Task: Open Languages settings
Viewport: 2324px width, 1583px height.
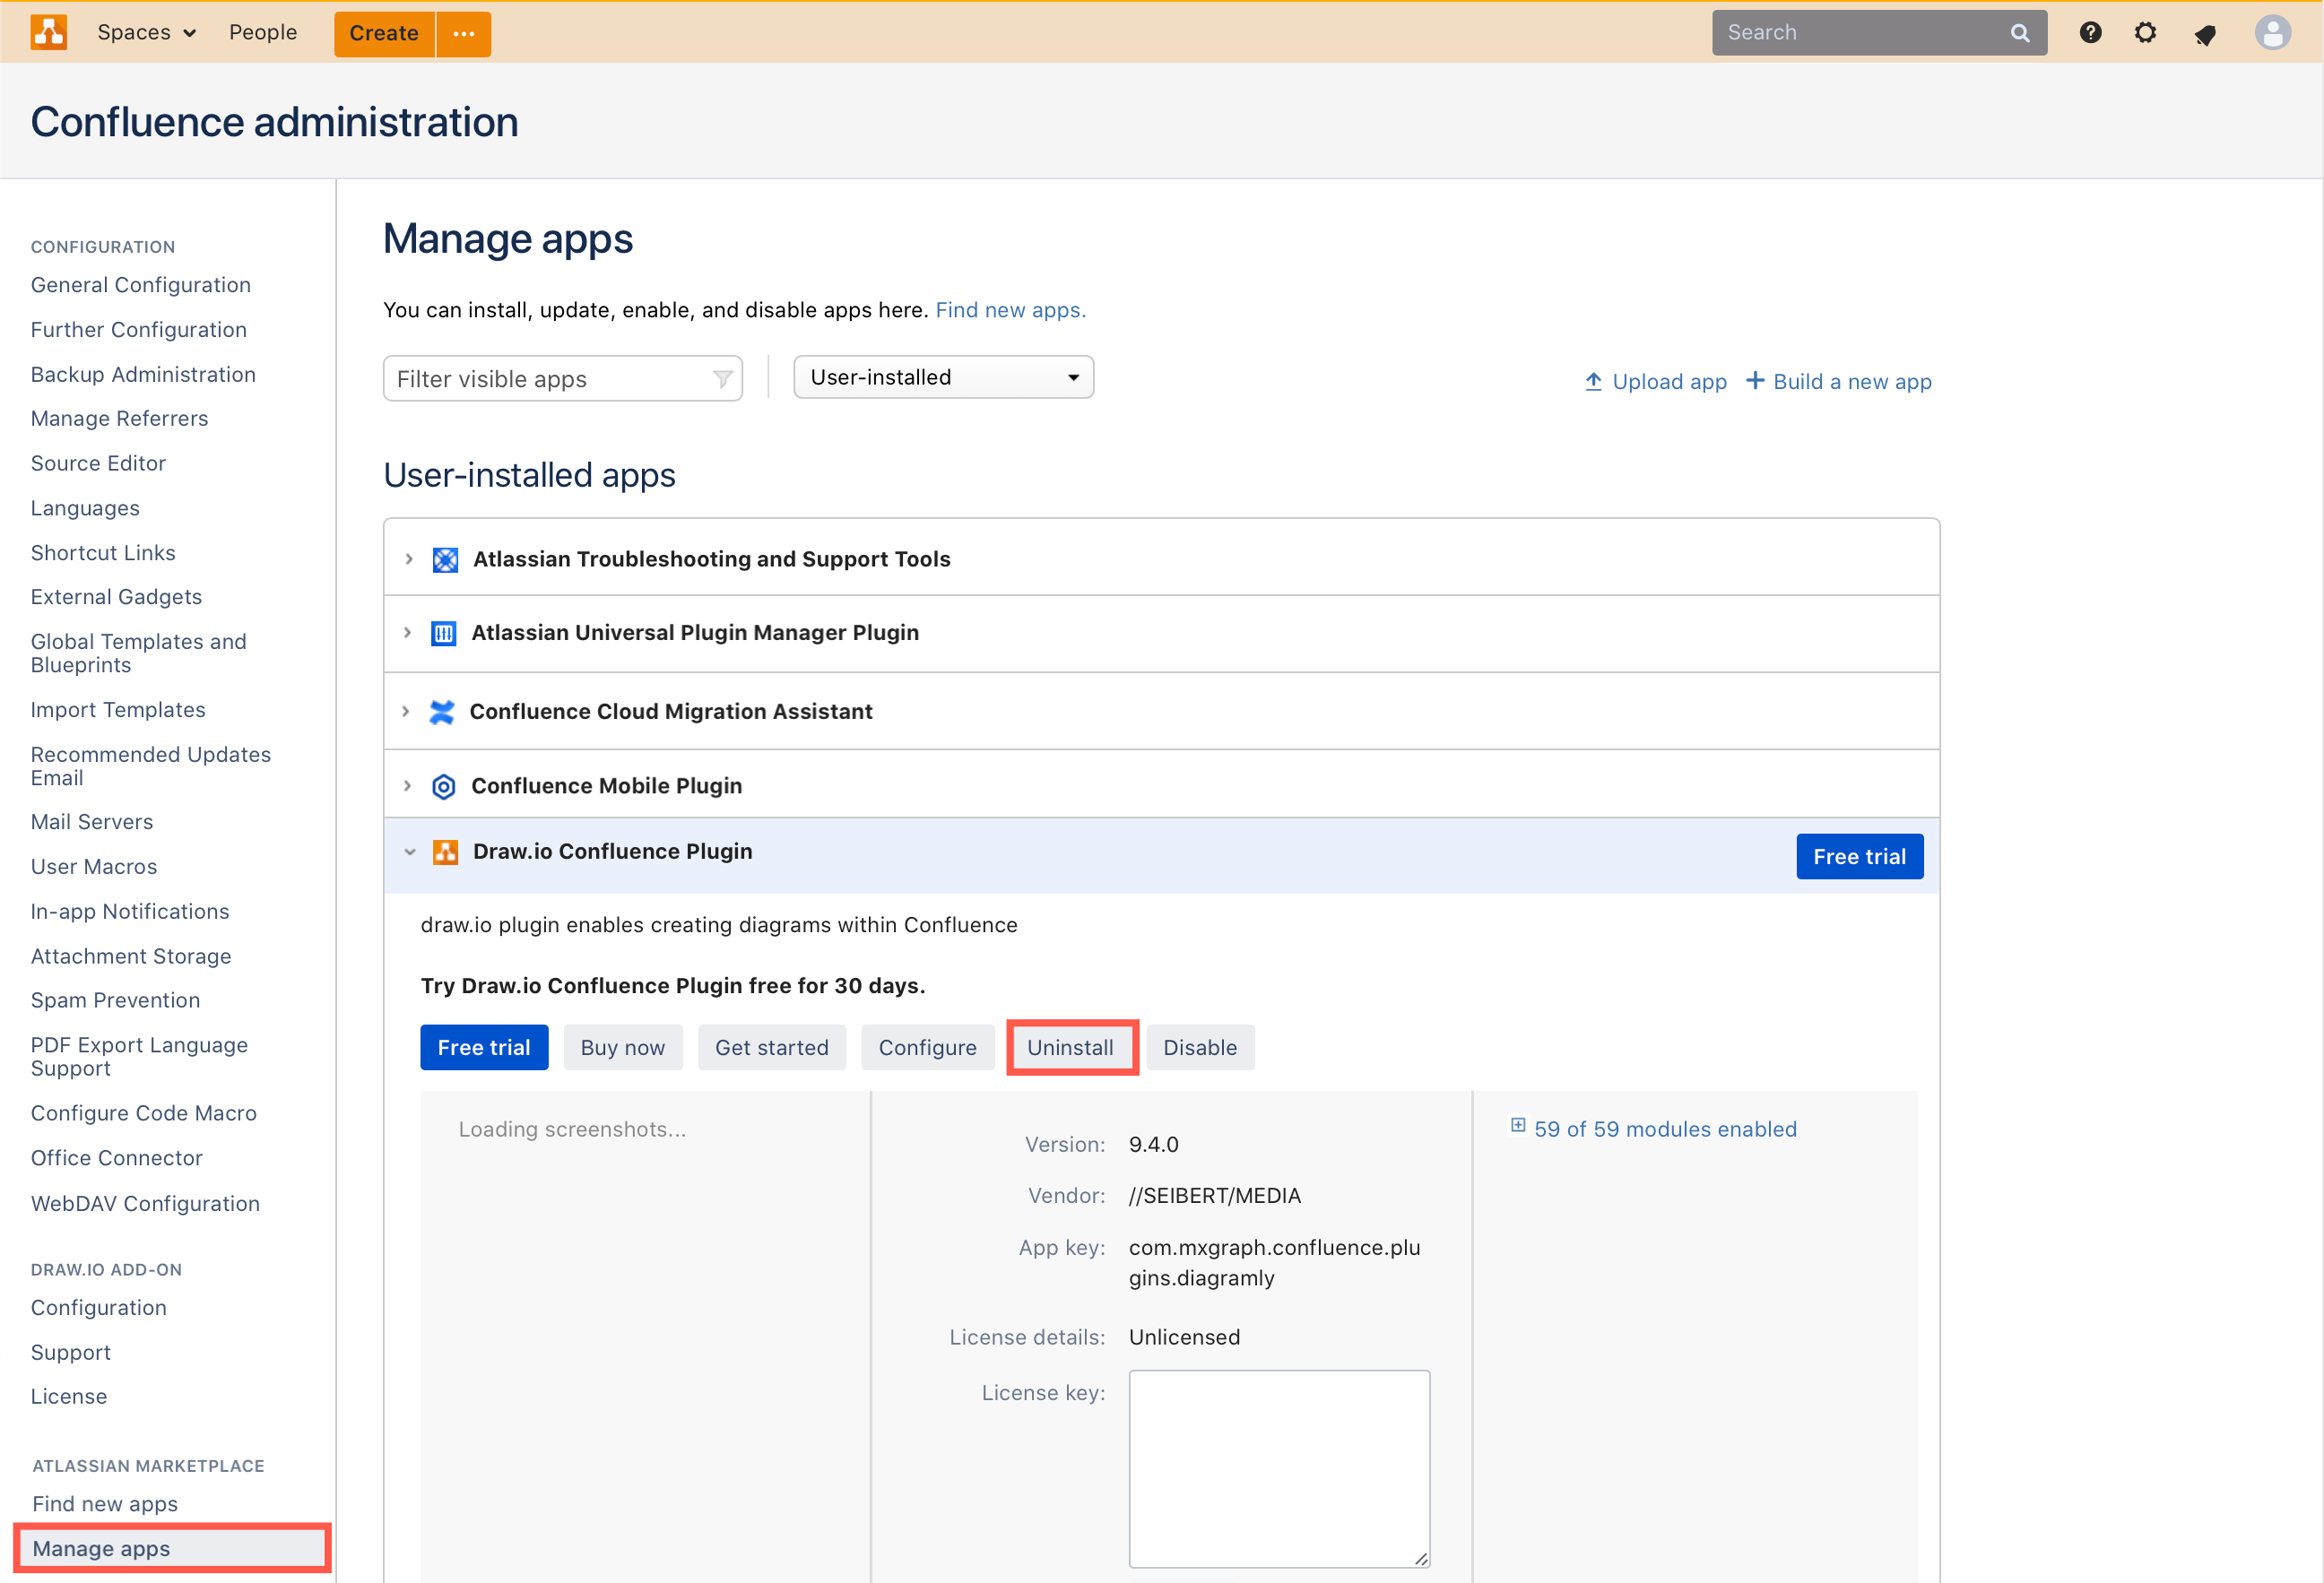Action: click(85, 508)
